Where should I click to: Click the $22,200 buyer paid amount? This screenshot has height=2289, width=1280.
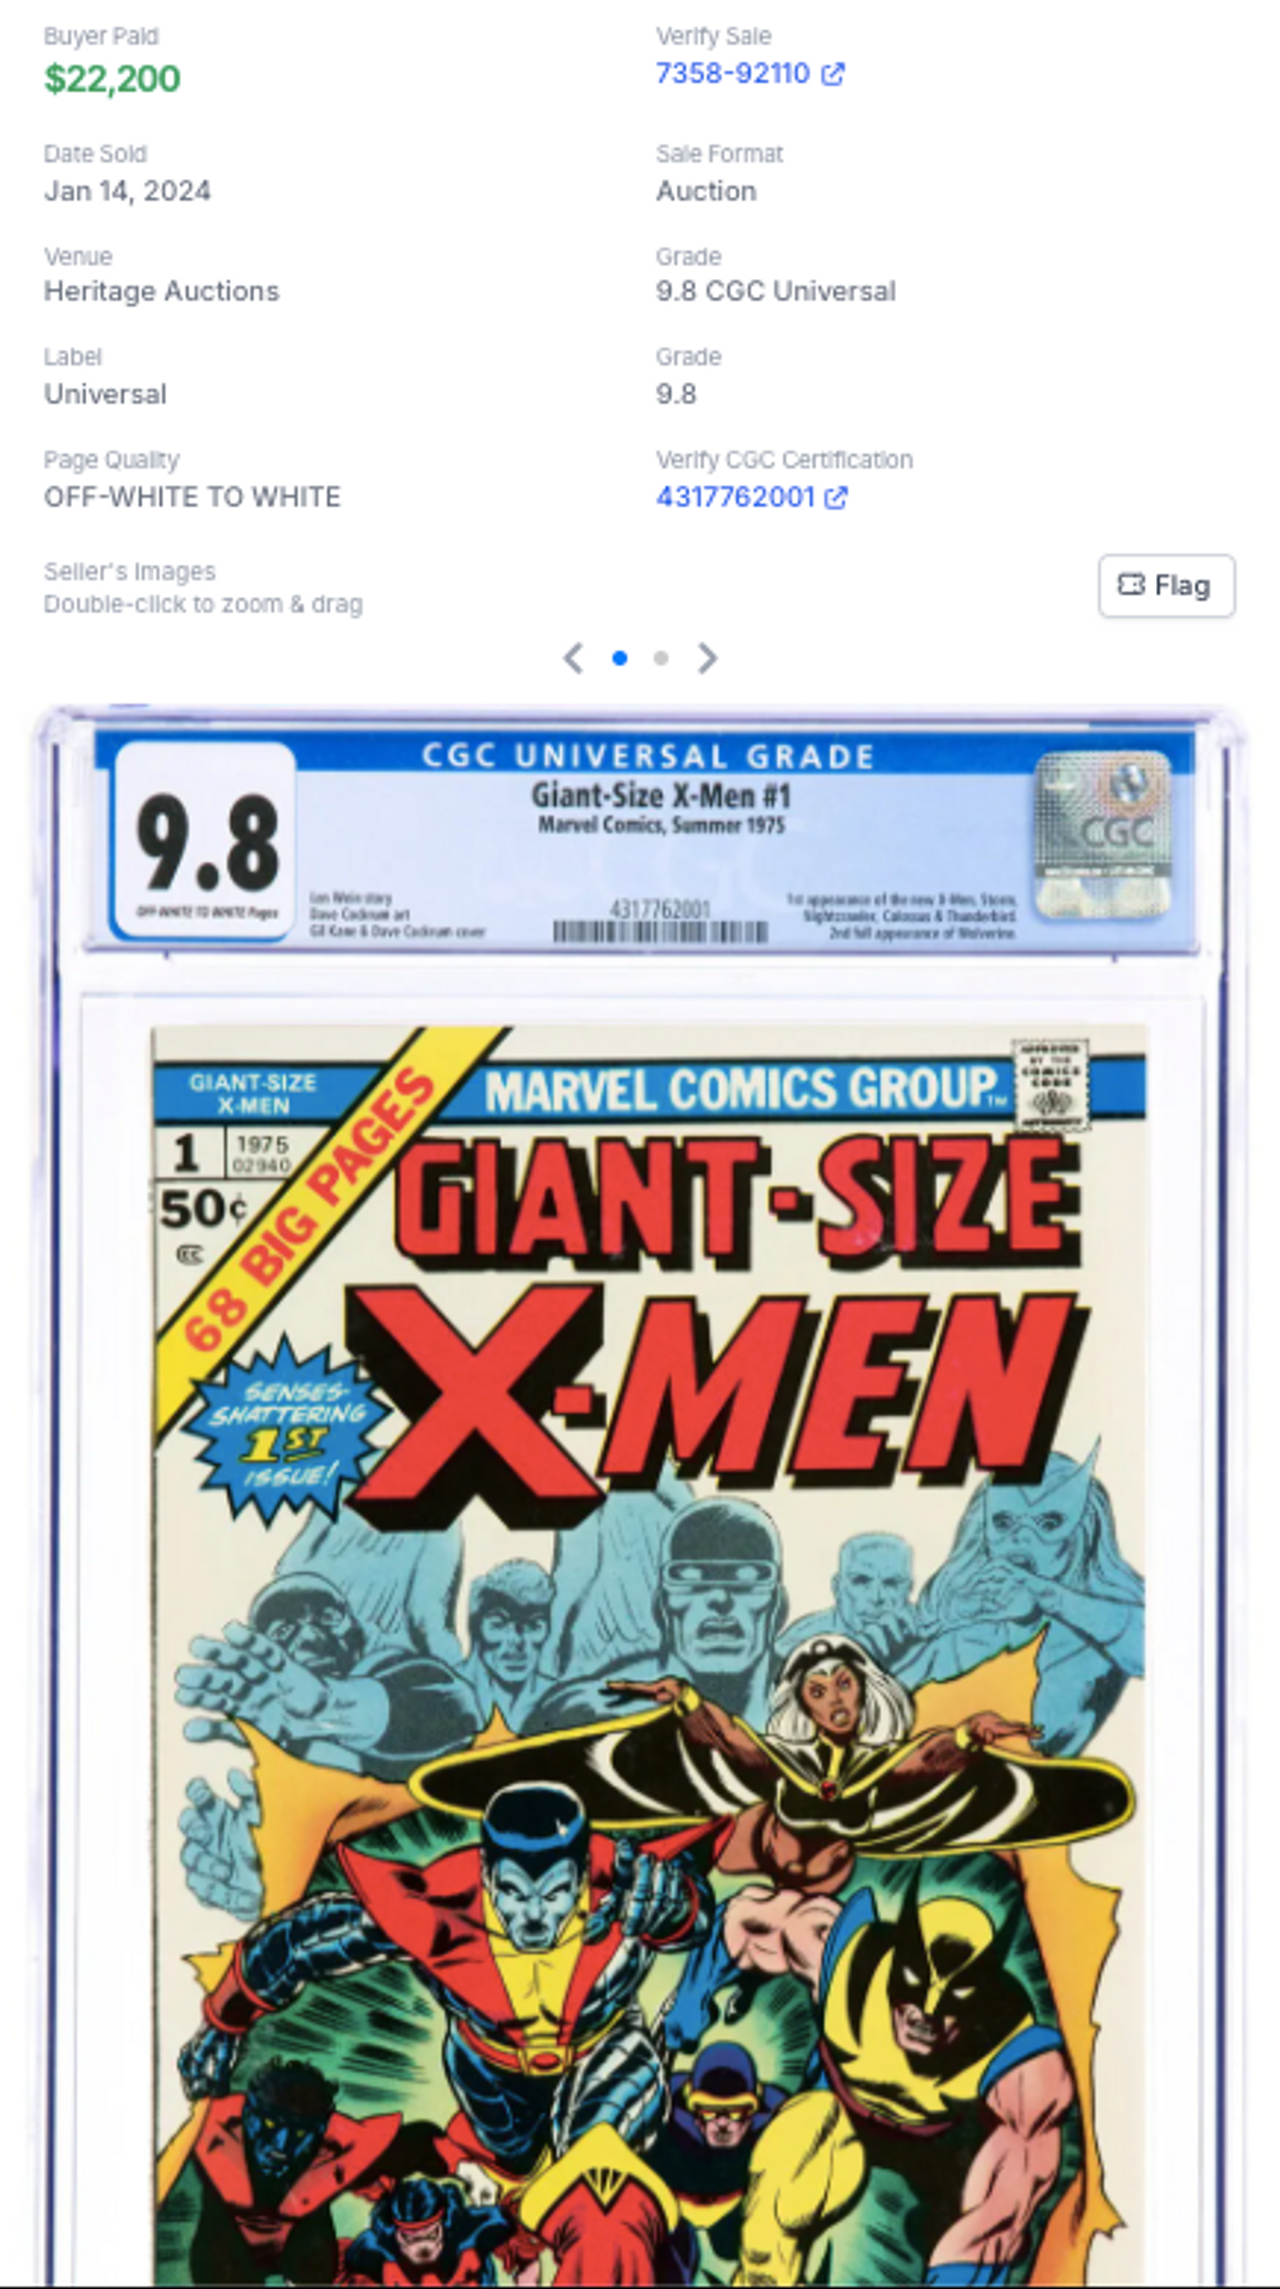(x=112, y=79)
